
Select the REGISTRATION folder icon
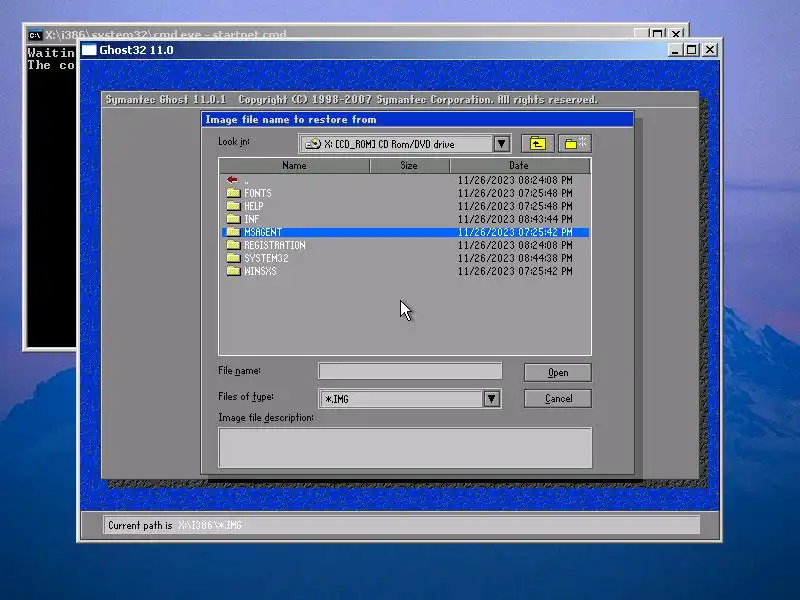point(233,245)
